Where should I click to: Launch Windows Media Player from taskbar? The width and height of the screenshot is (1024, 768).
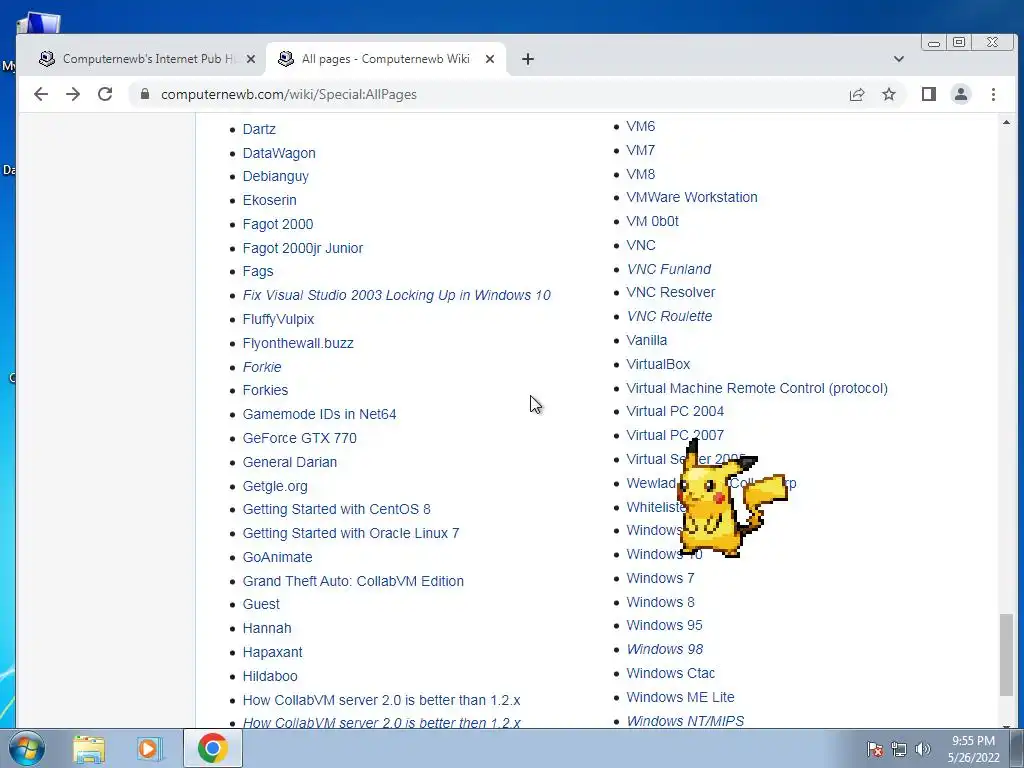pyautogui.click(x=149, y=748)
